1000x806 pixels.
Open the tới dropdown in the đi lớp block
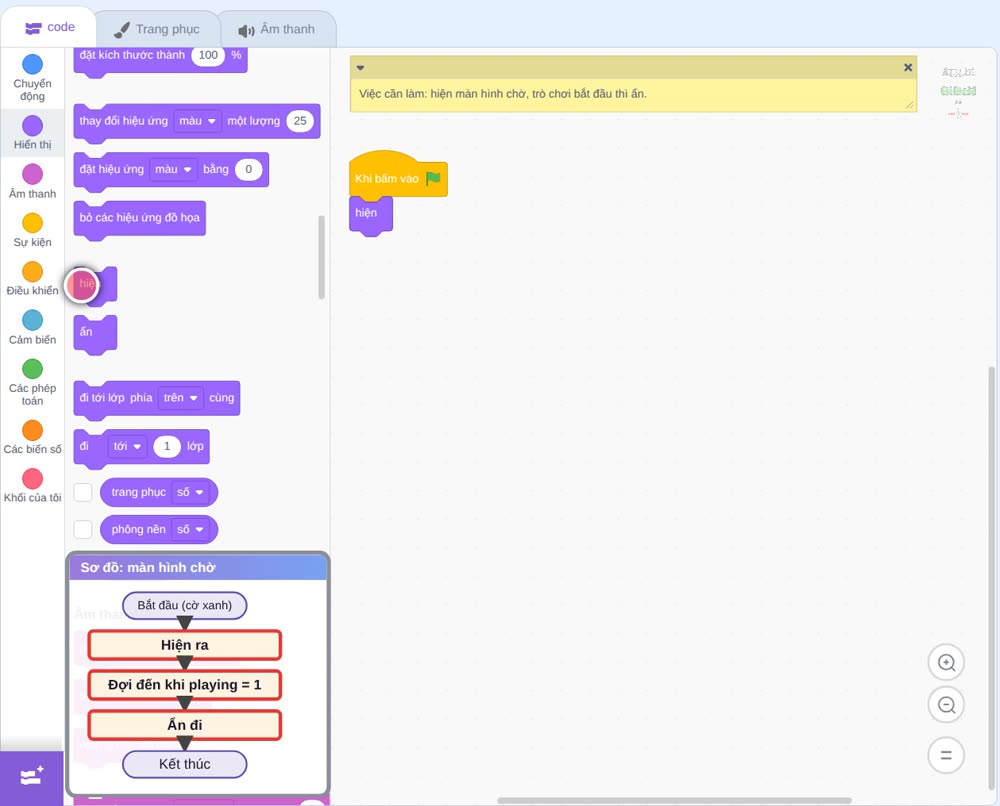(127, 446)
